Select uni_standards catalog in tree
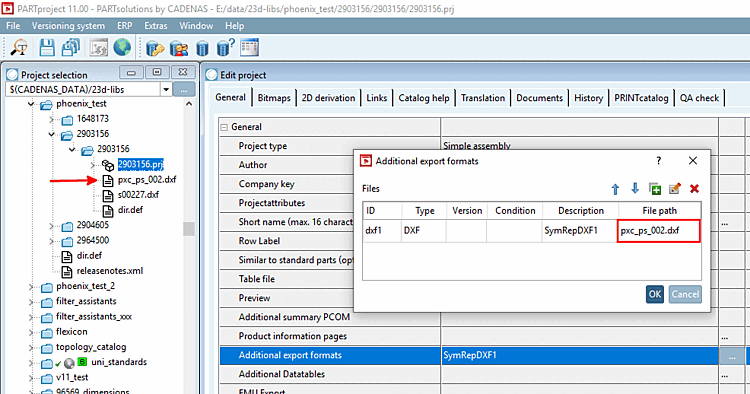The height and width of the screenshot is (394, 750). coord(119,362)
